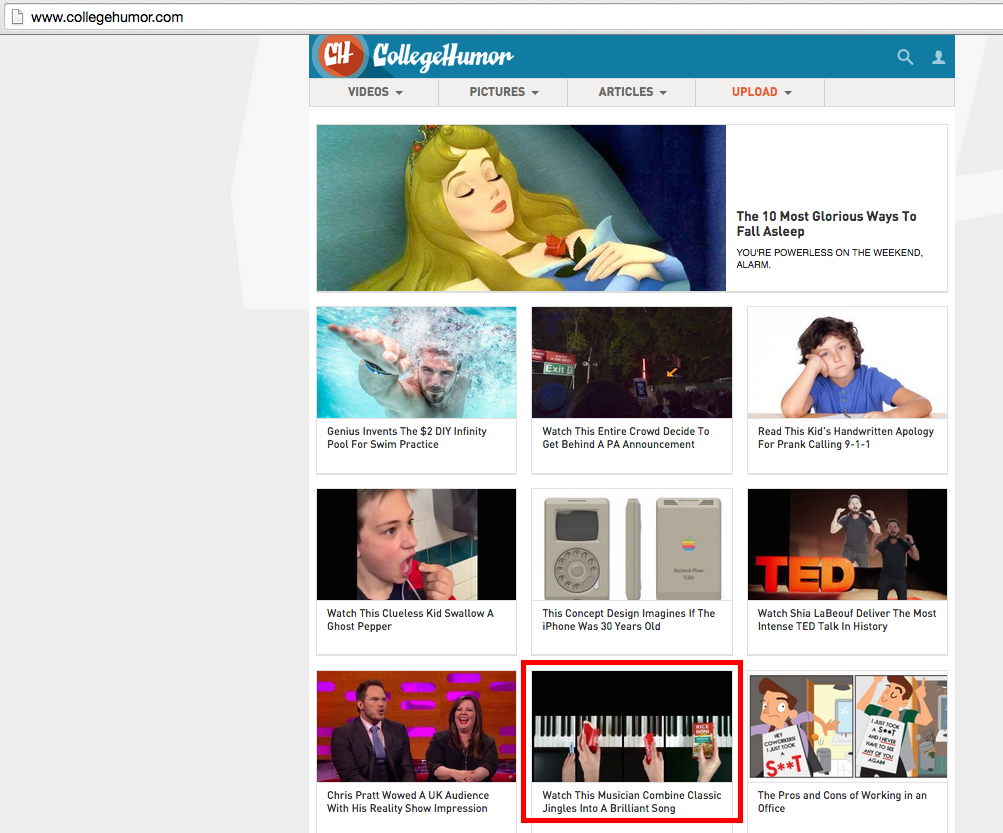Open Sleeping Beauty featured image
The height and width of the screenshot is (833, 1003).
click(x=521, y=208)
